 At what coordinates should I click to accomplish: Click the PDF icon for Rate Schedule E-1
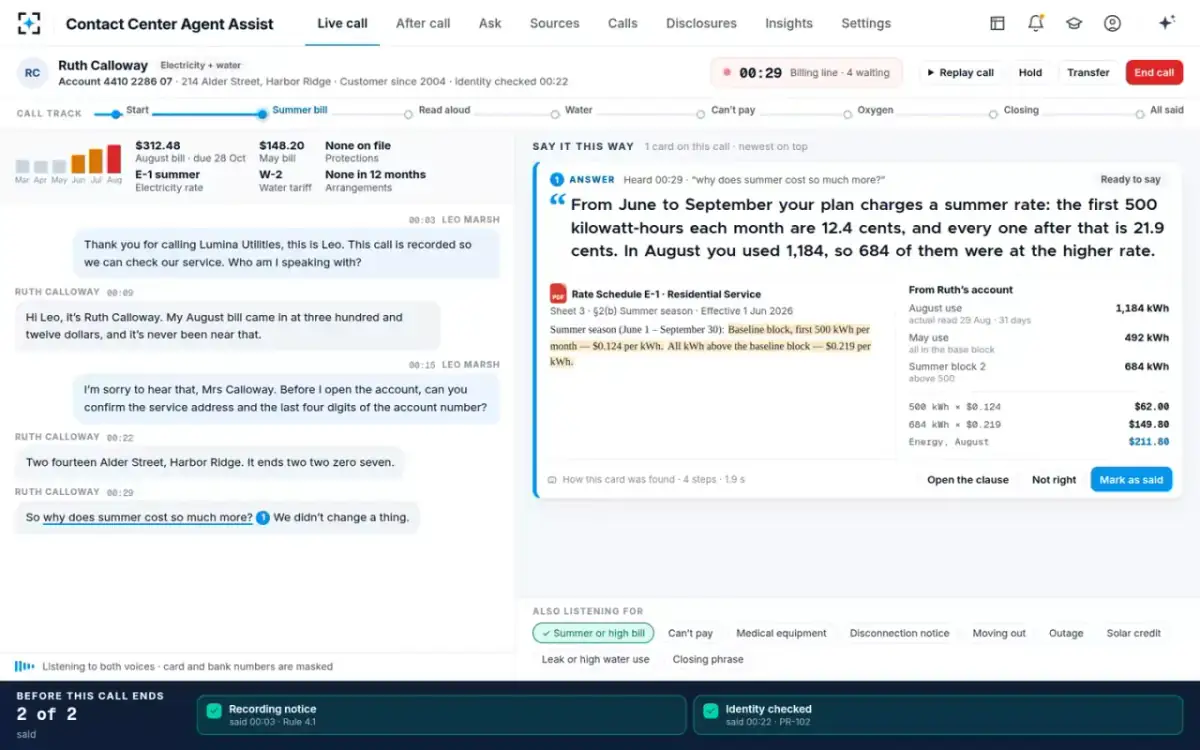pos(558,294)
